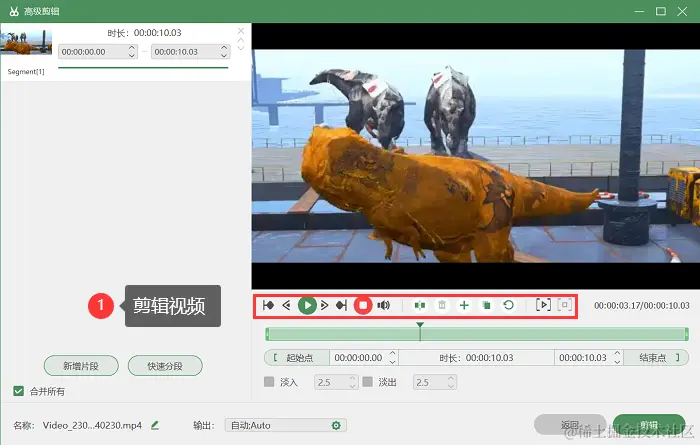The image size is (700, 445).
Task: Increase Segment[1] start time stepper
Action: pos(132,48)
